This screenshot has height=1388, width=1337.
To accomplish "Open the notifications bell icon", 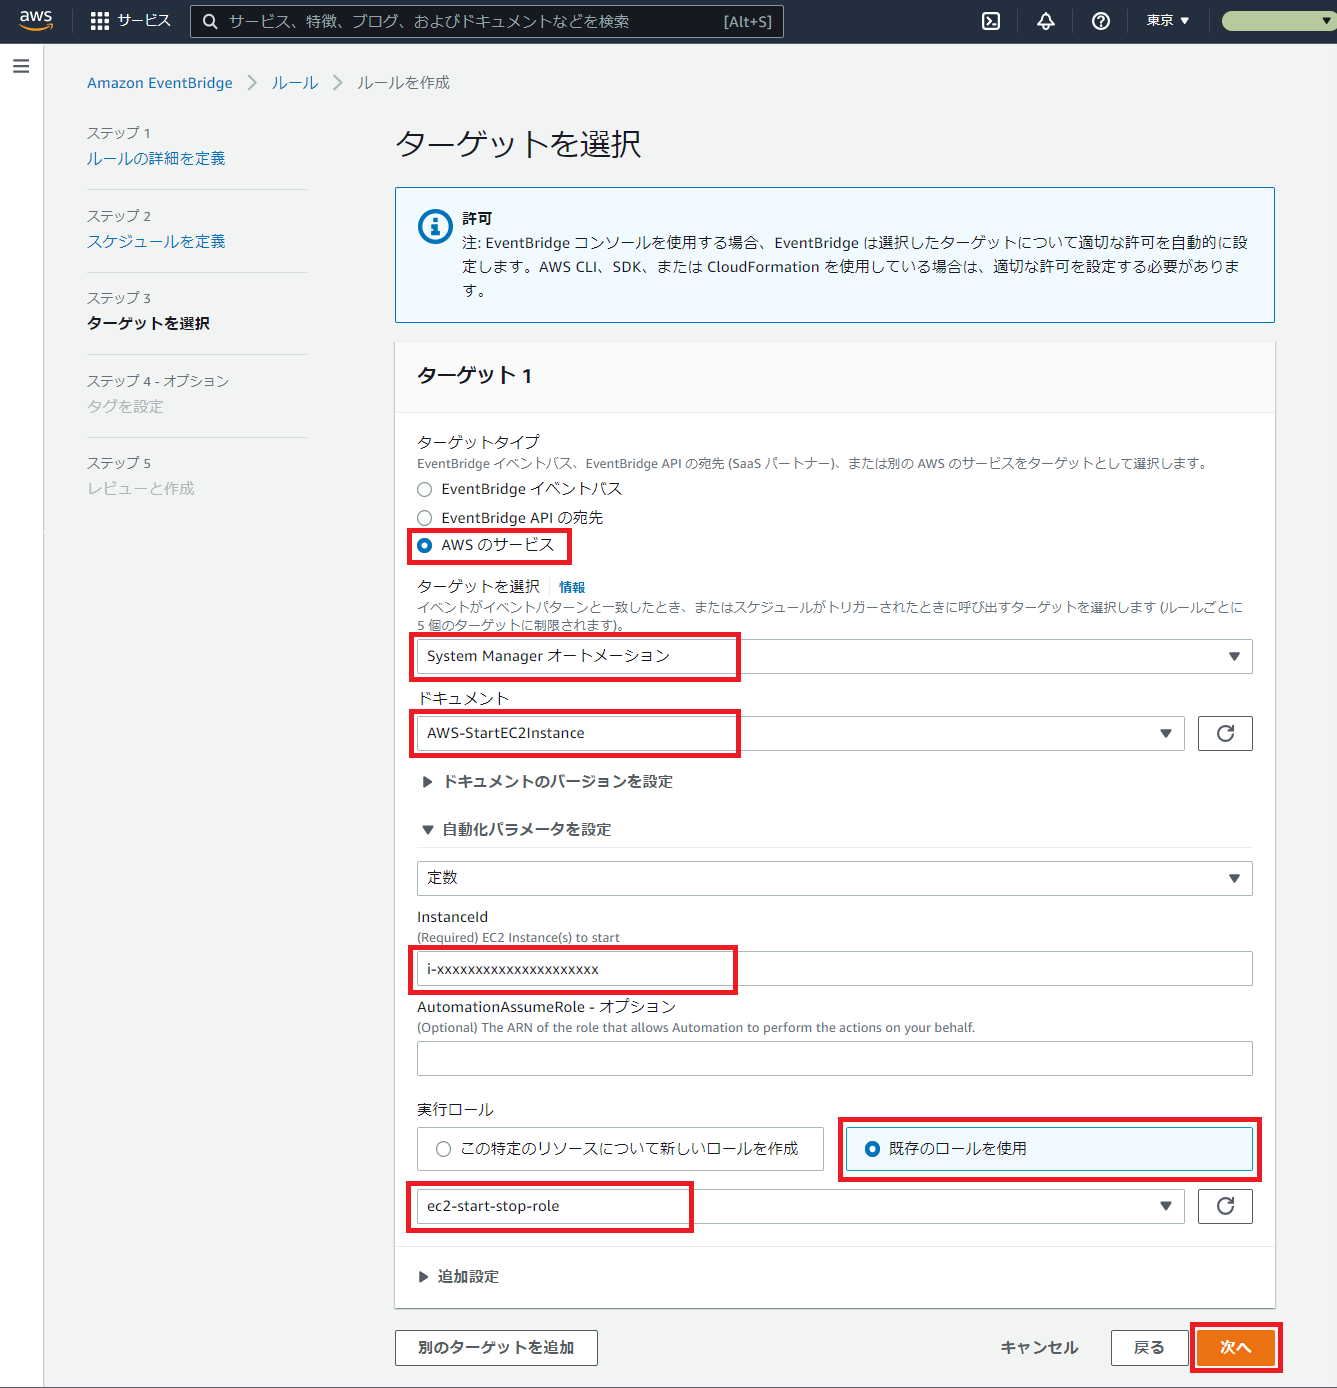I will [1046, 21].
